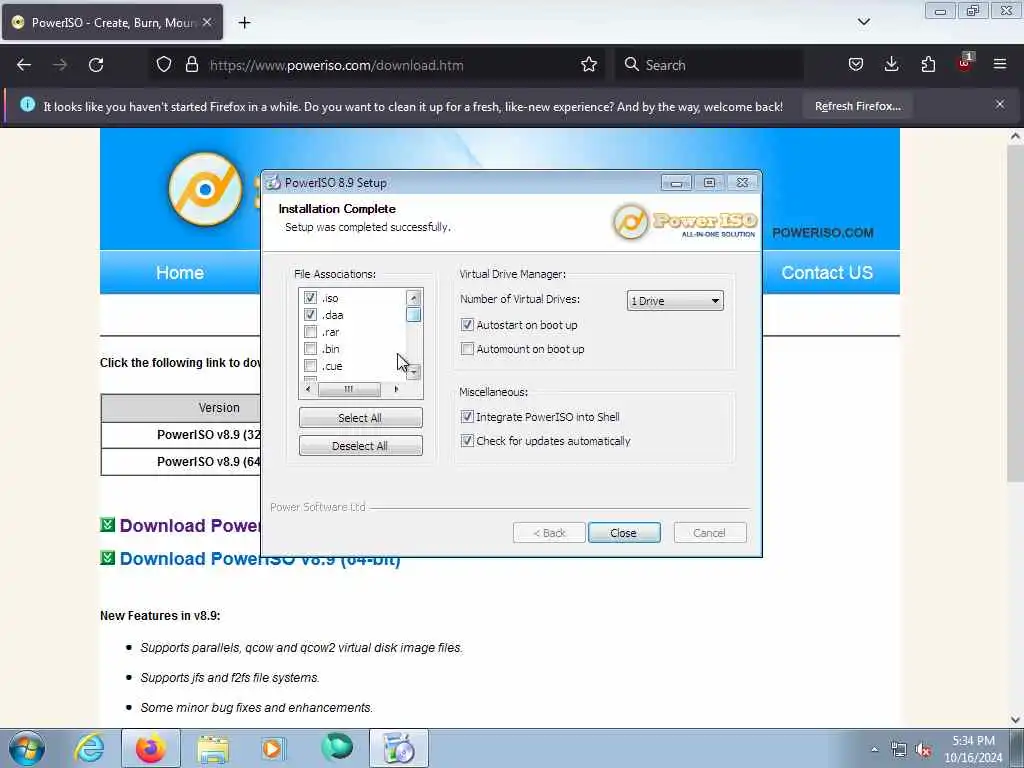Open the Contact US menu item
The image size is (1024, 768).
827,272
